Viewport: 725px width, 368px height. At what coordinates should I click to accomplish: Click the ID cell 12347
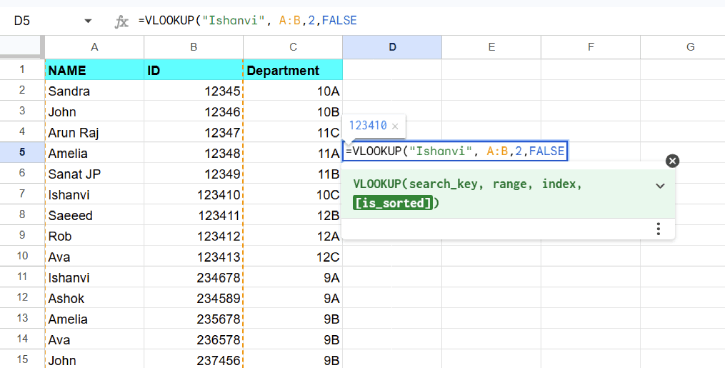pyautogui.click(x=194, y=132)
